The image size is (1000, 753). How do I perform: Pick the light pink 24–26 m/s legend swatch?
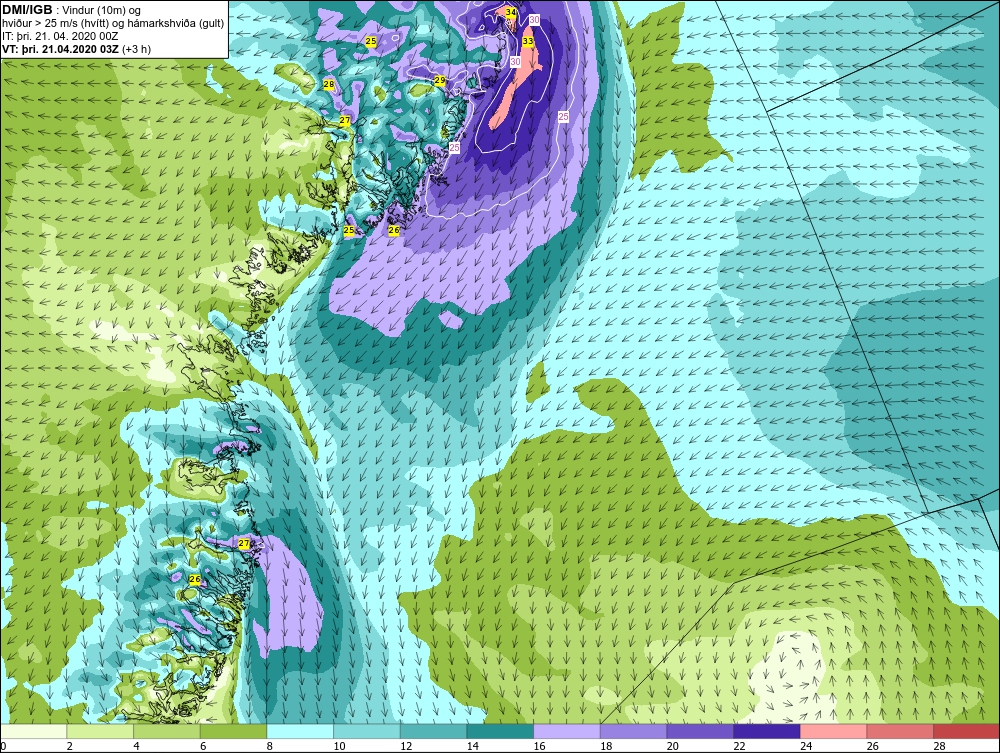(833, 731)
